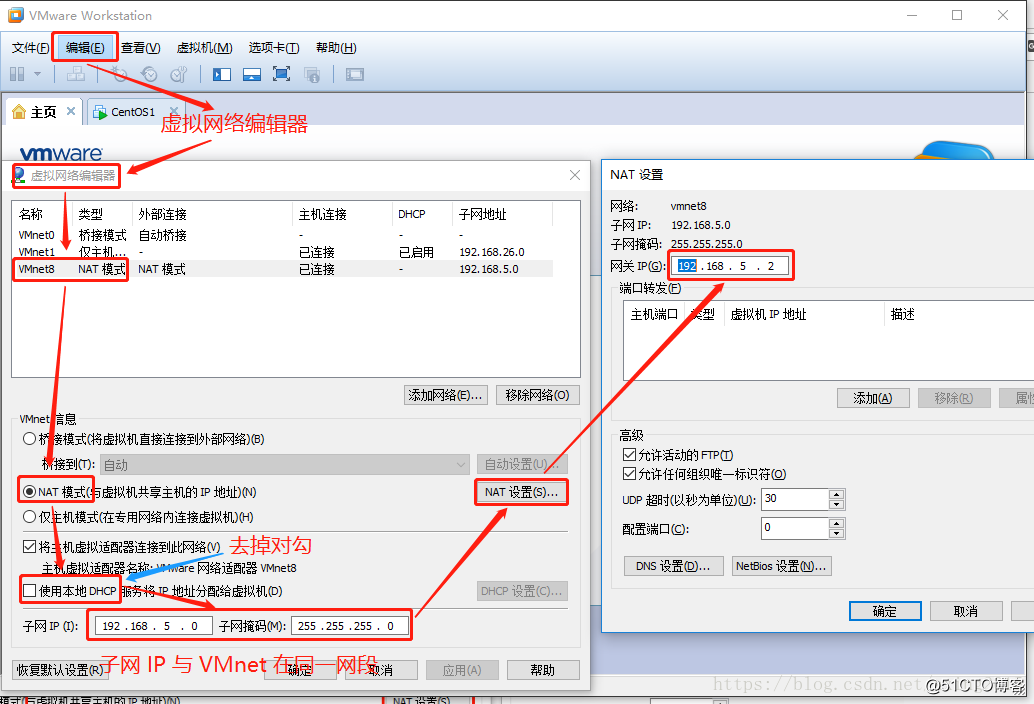
Task: Open NetBios 设置(N)... in NAT 设置
Action: 781,566
